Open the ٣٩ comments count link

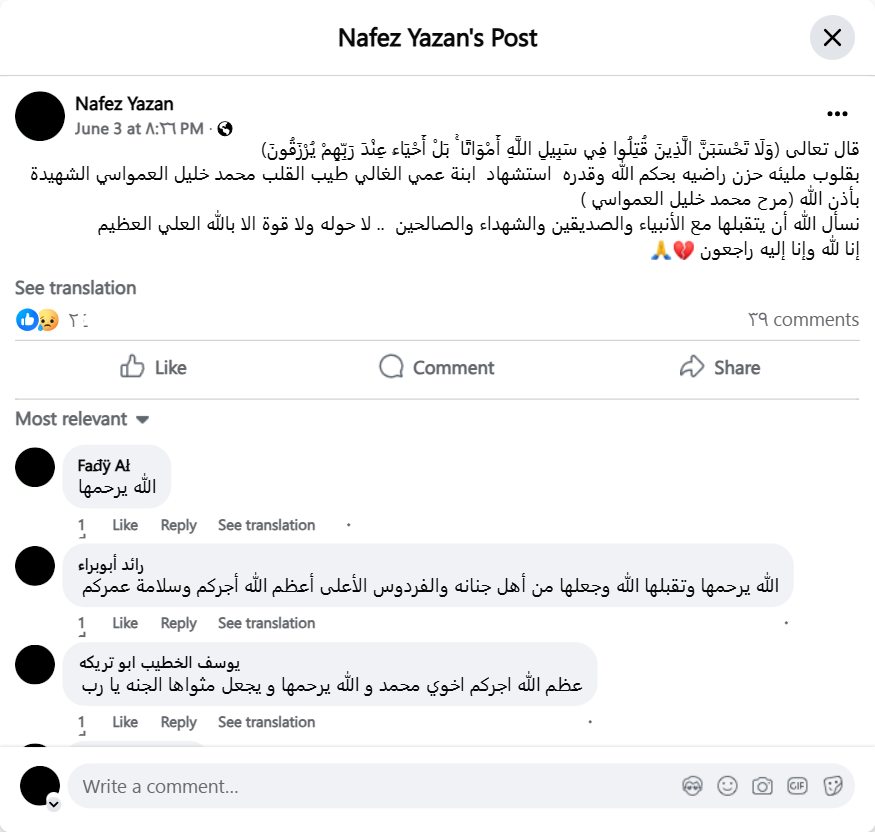[x=803, y=320]
